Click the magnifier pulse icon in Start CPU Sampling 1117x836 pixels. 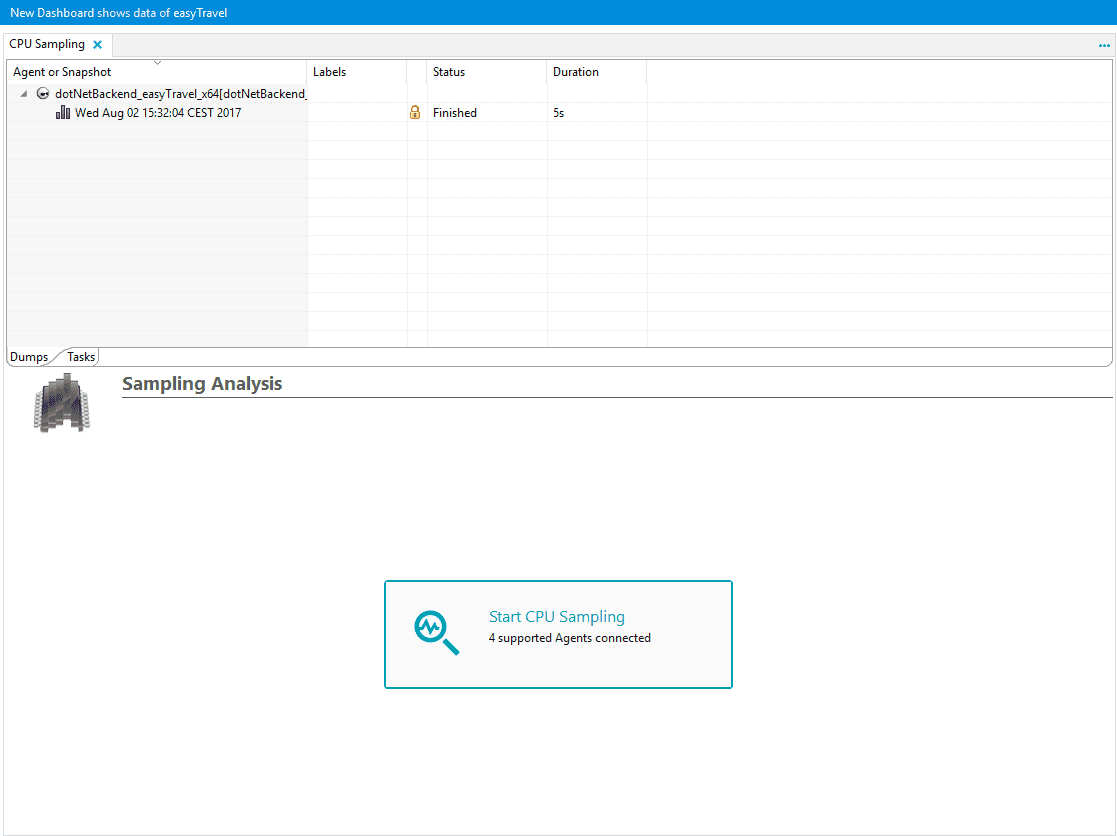tap(437, 632)
